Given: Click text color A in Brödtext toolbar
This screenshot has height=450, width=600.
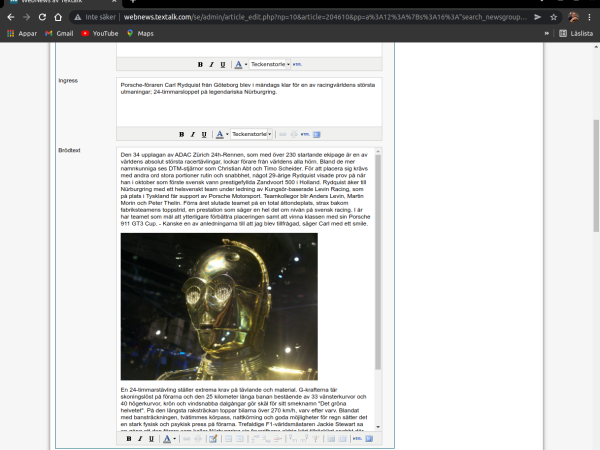Looking at the screenshot, I should point(167,439).
